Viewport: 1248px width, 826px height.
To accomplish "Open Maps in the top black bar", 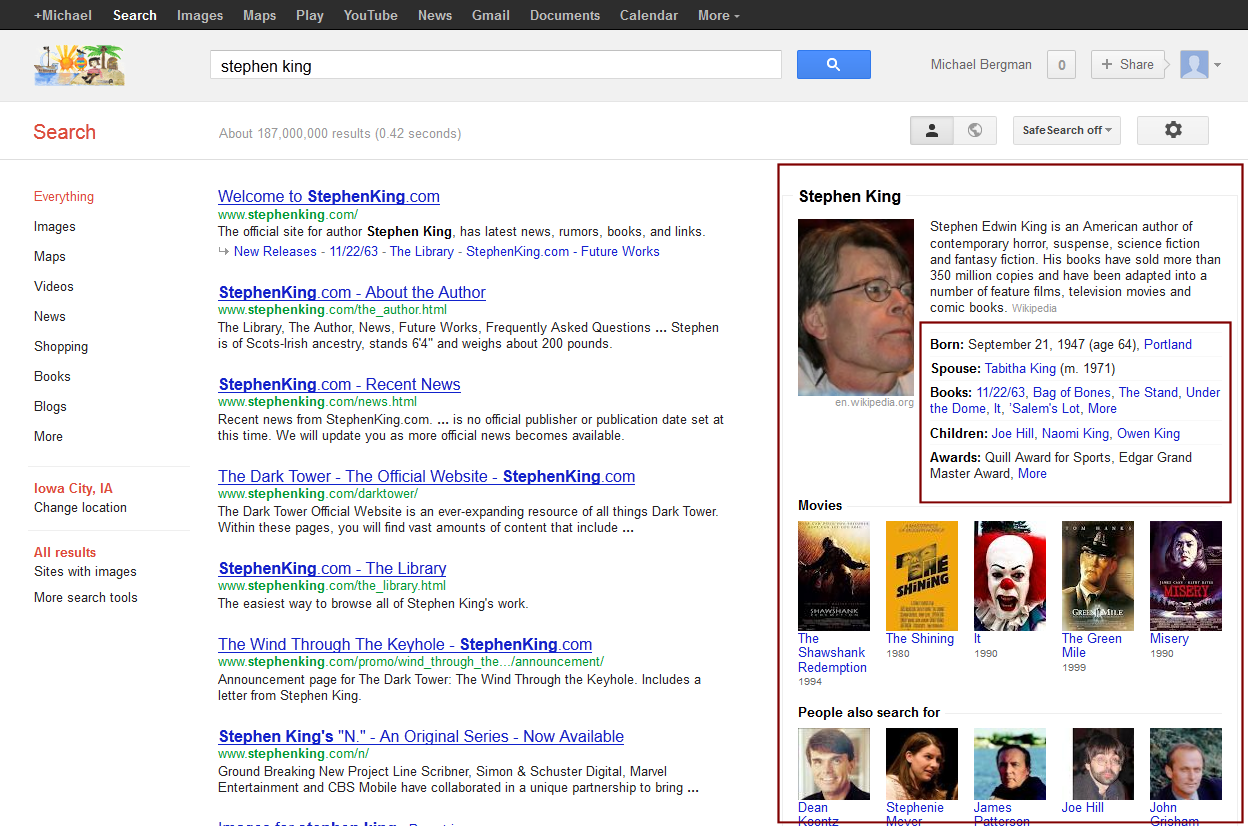I will point(260,15).
